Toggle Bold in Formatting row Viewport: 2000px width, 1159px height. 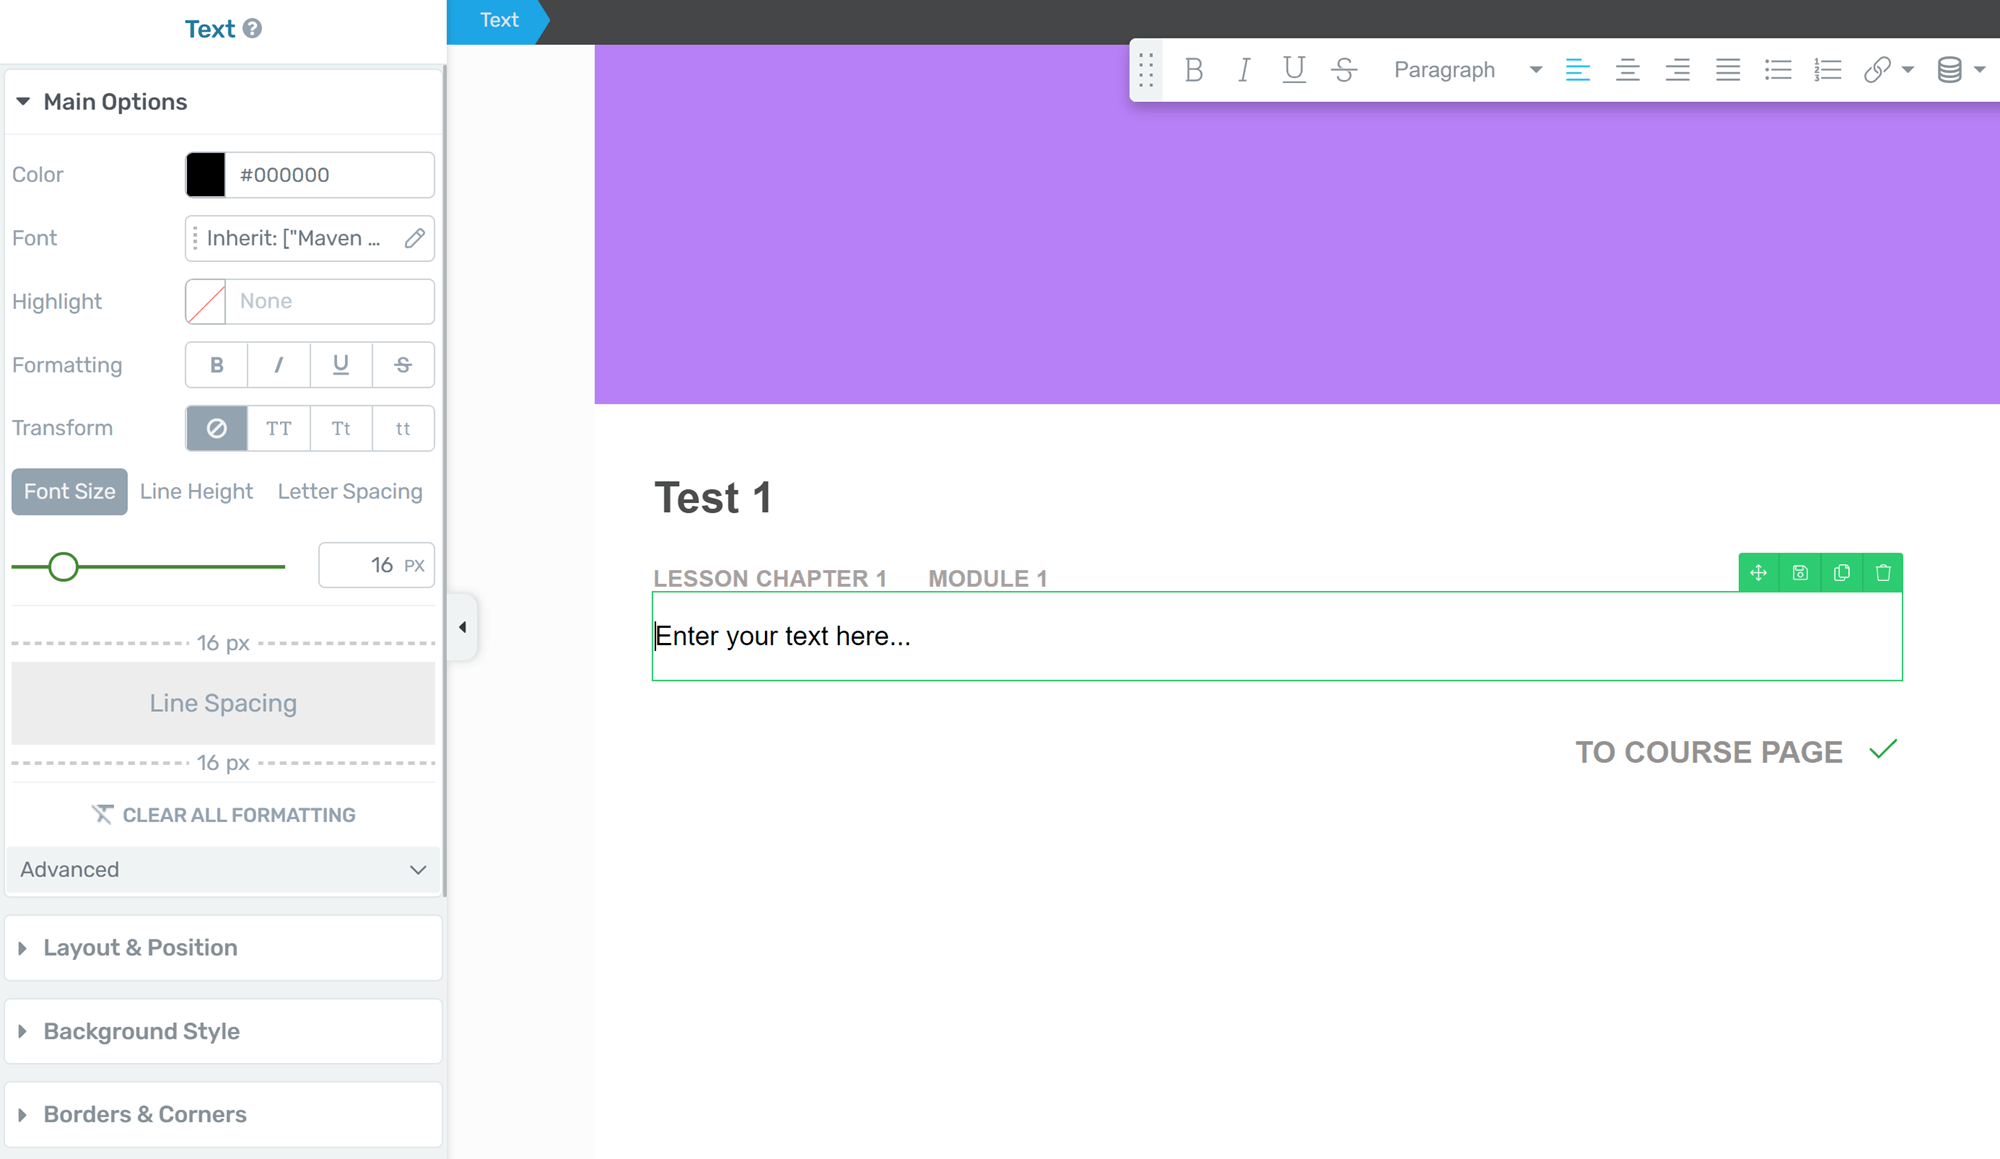[x=216, y=365]
